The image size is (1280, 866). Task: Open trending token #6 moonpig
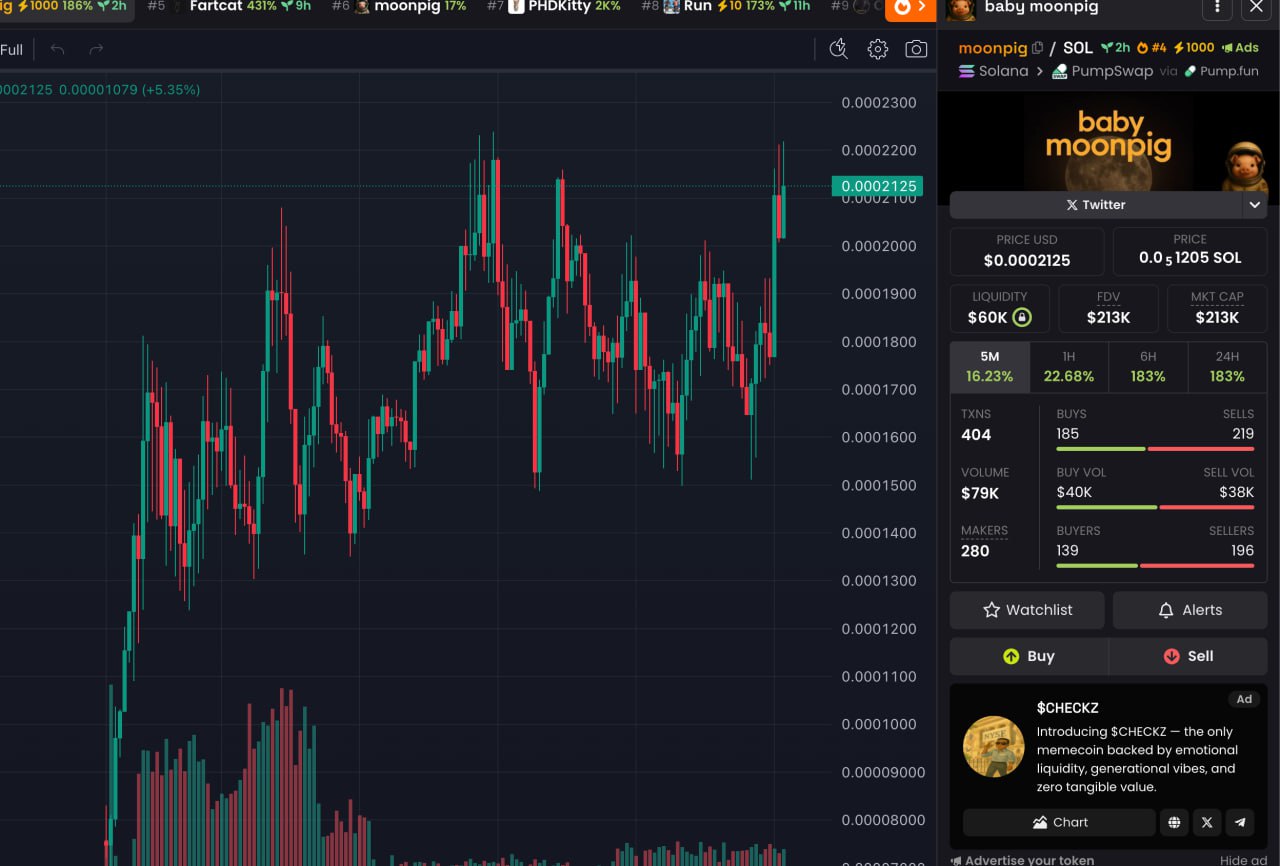[398, 6]
